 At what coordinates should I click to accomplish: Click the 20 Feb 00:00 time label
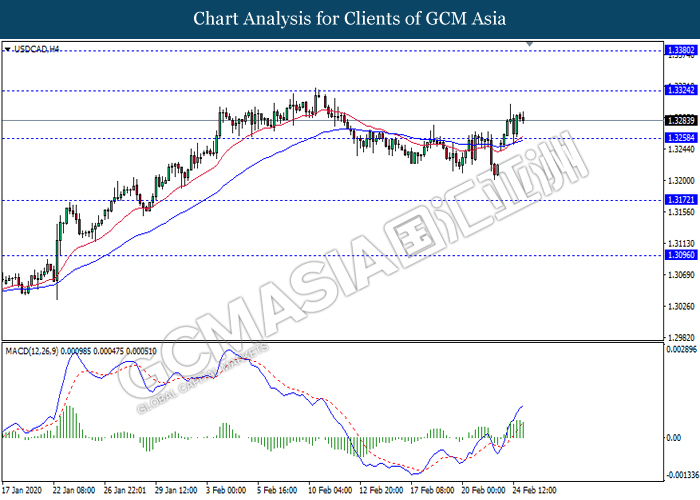483,490
